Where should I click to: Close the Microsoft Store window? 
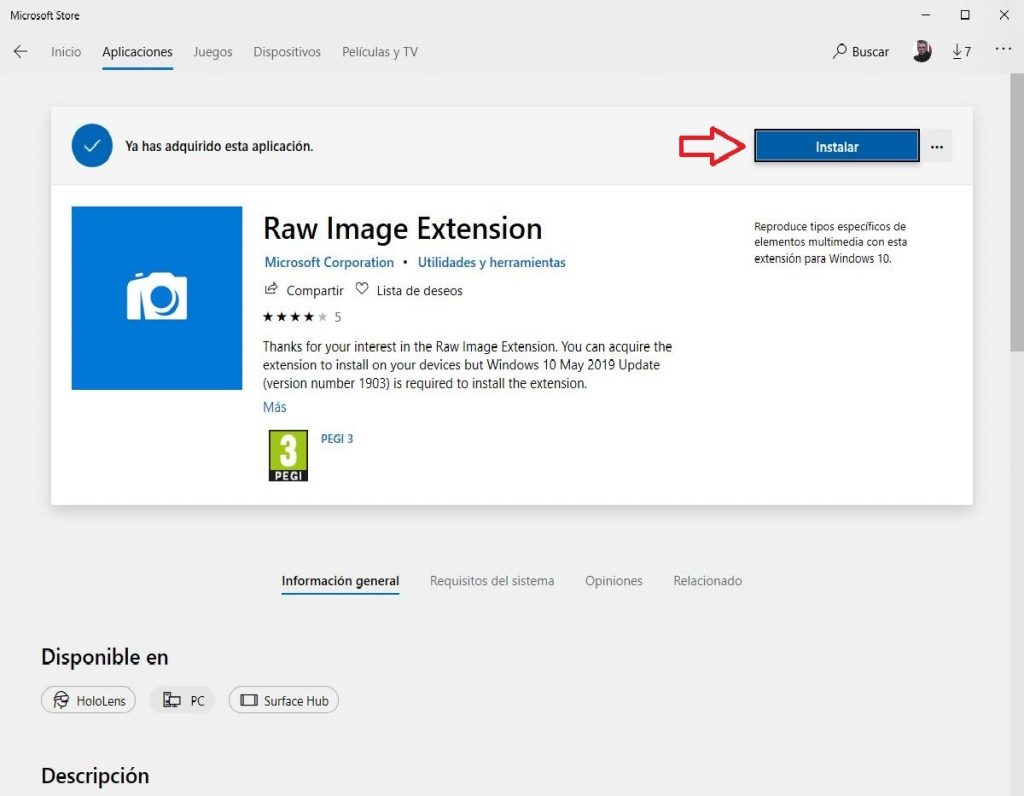[1004, 14]
